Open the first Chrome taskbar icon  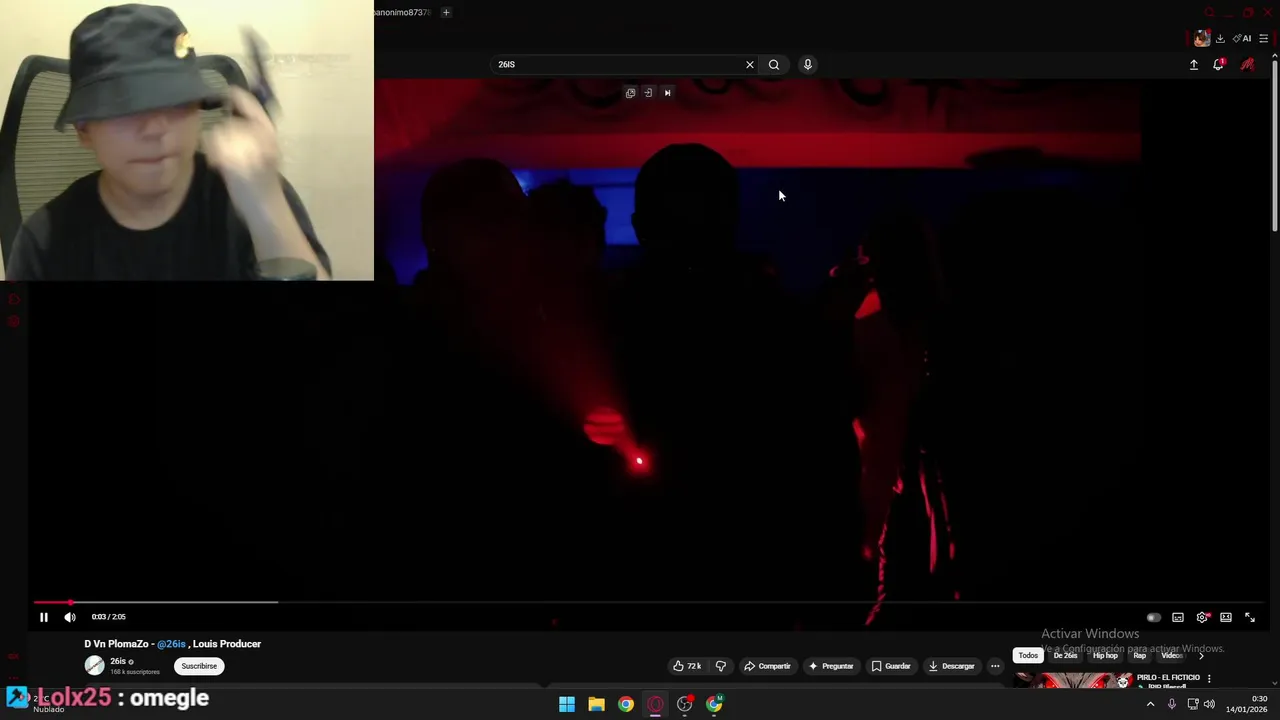coord(626,704)
